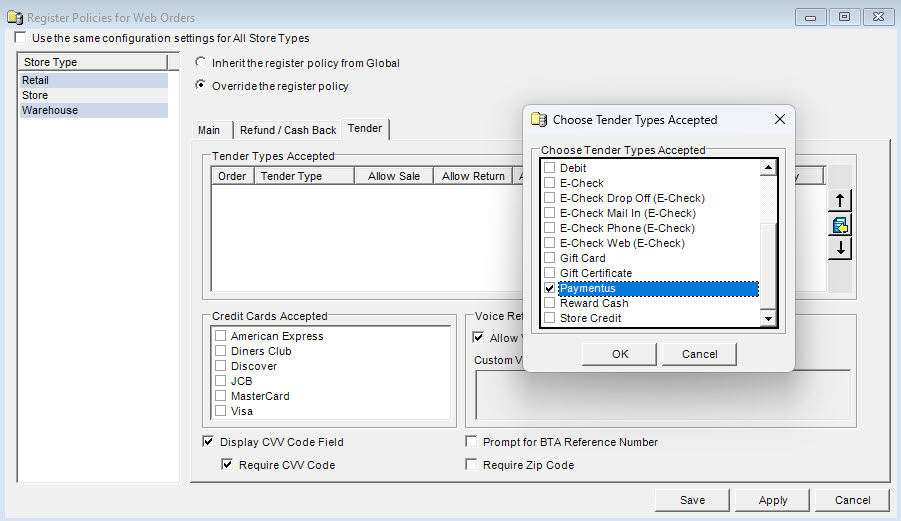This screenshot has height=521, width=901.
Task: Check Visa credit card
Action: click(x=220, y=410)
